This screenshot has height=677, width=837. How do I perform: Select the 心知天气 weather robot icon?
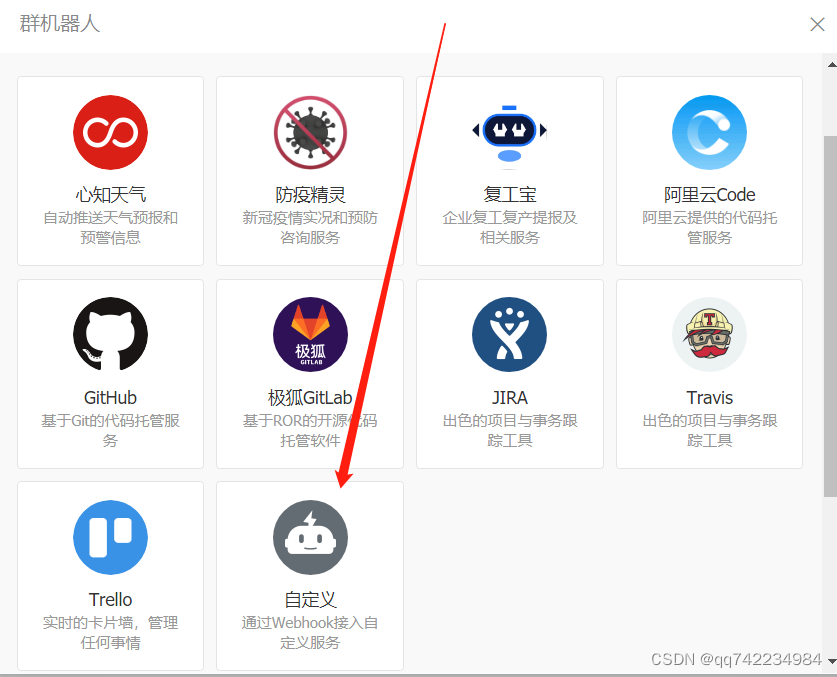click(x=110, y=131)
